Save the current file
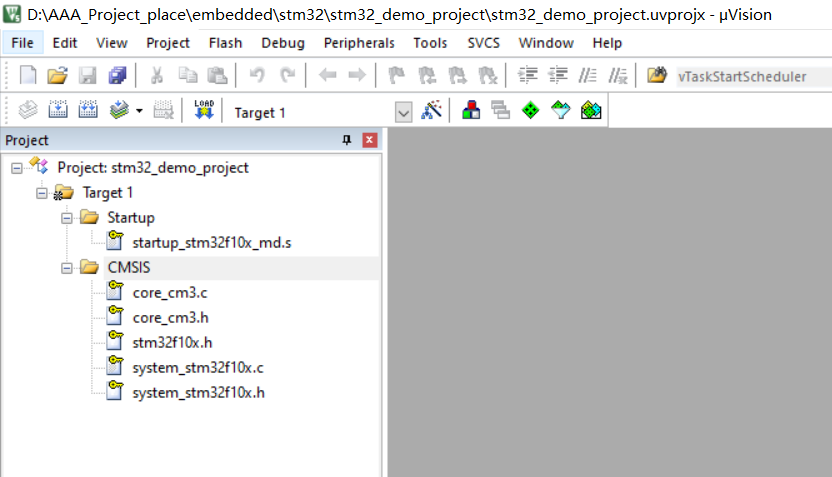 coord(88,75)
